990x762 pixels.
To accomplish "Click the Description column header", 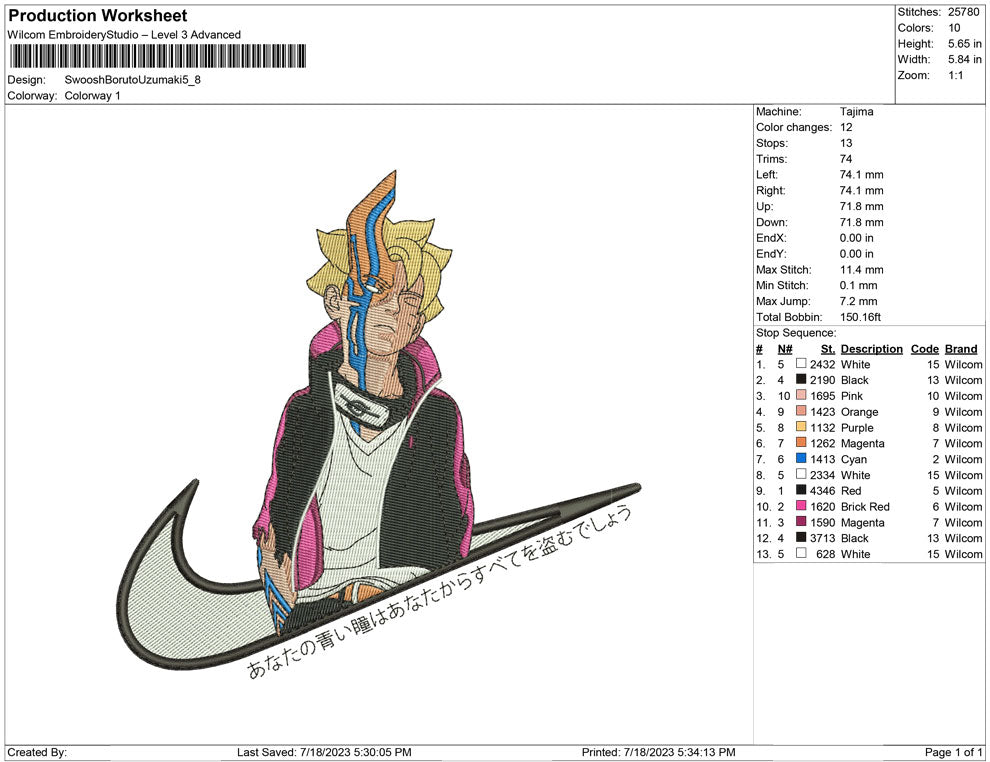I will tap(871, 349).
